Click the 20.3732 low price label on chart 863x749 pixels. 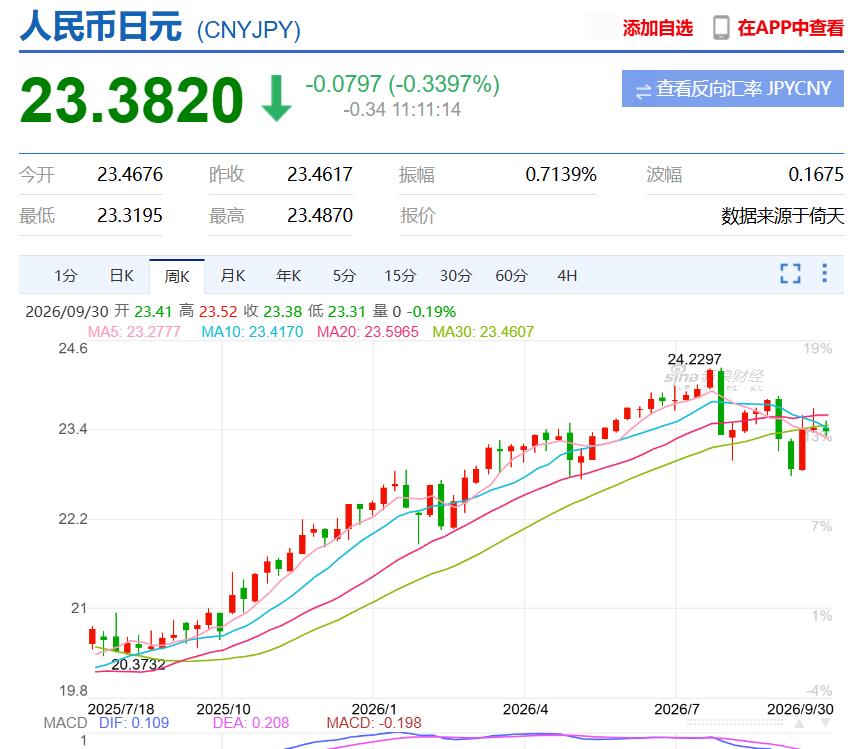click(138, 665)
